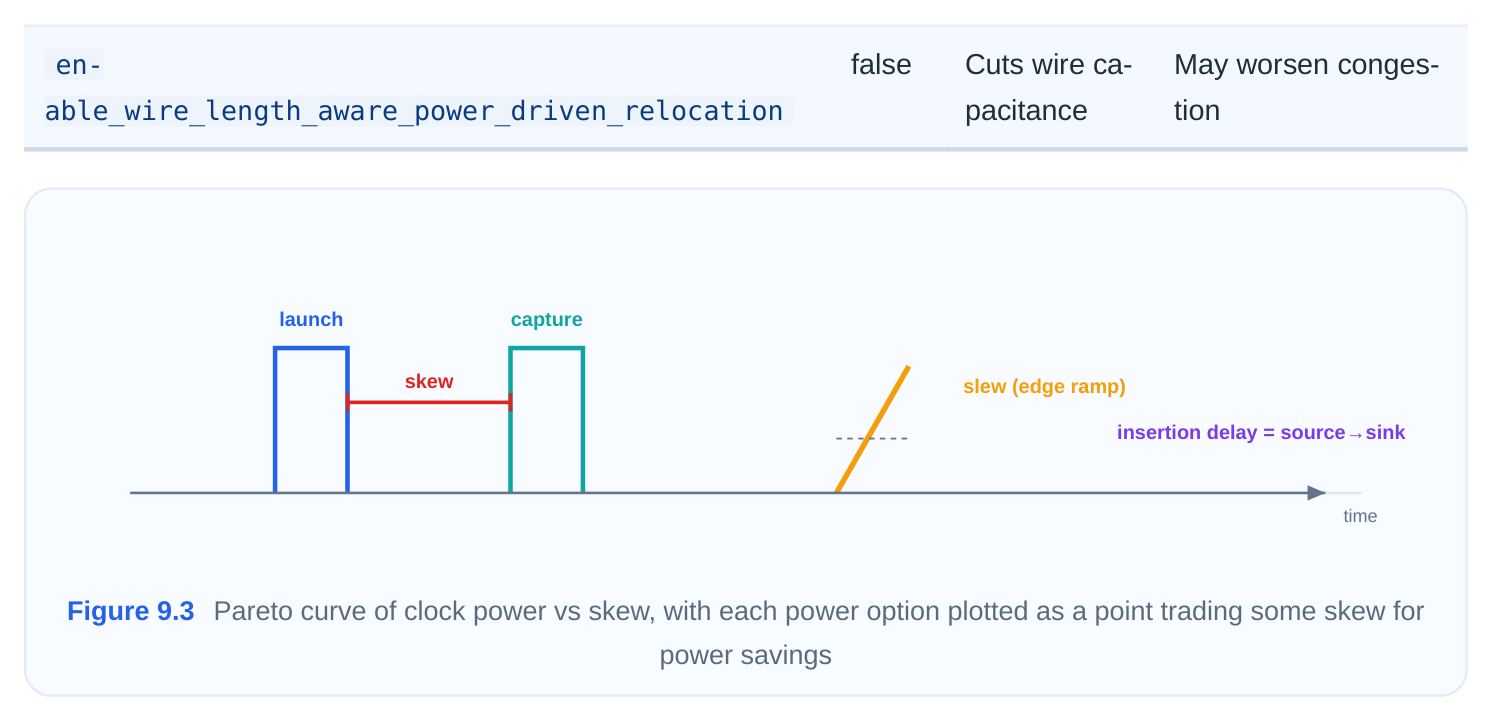Click the 'false' default value cell
The height and width of the screenshot is (723, 1494).
tap(881, 65)
